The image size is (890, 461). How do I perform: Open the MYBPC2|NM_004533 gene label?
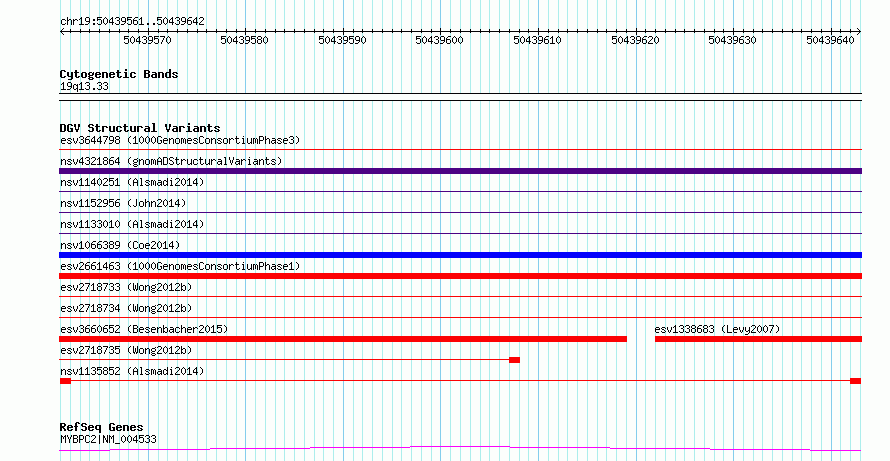108,439
